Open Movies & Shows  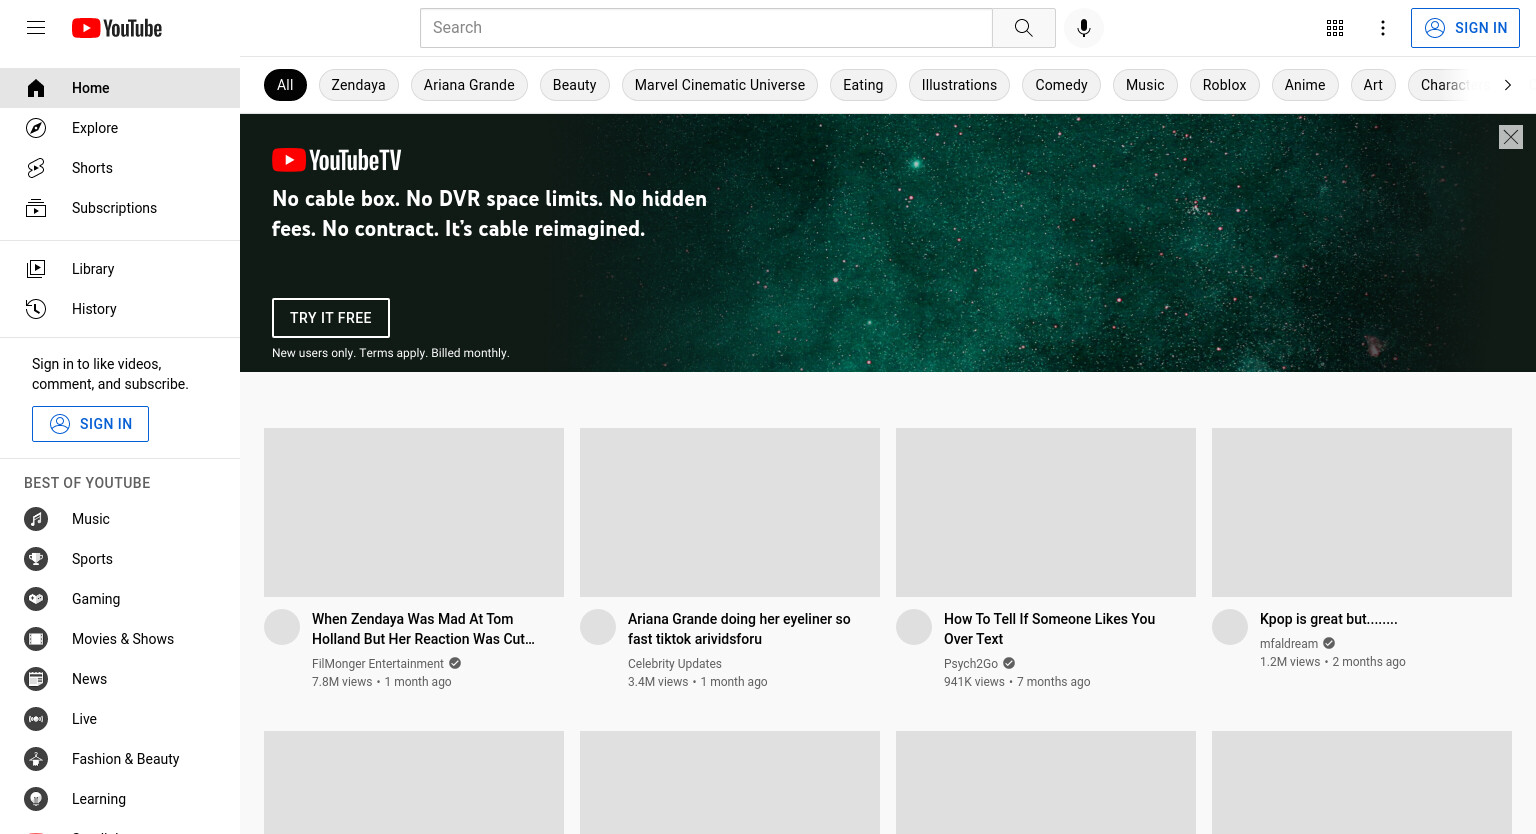click(x=120, y=639)
